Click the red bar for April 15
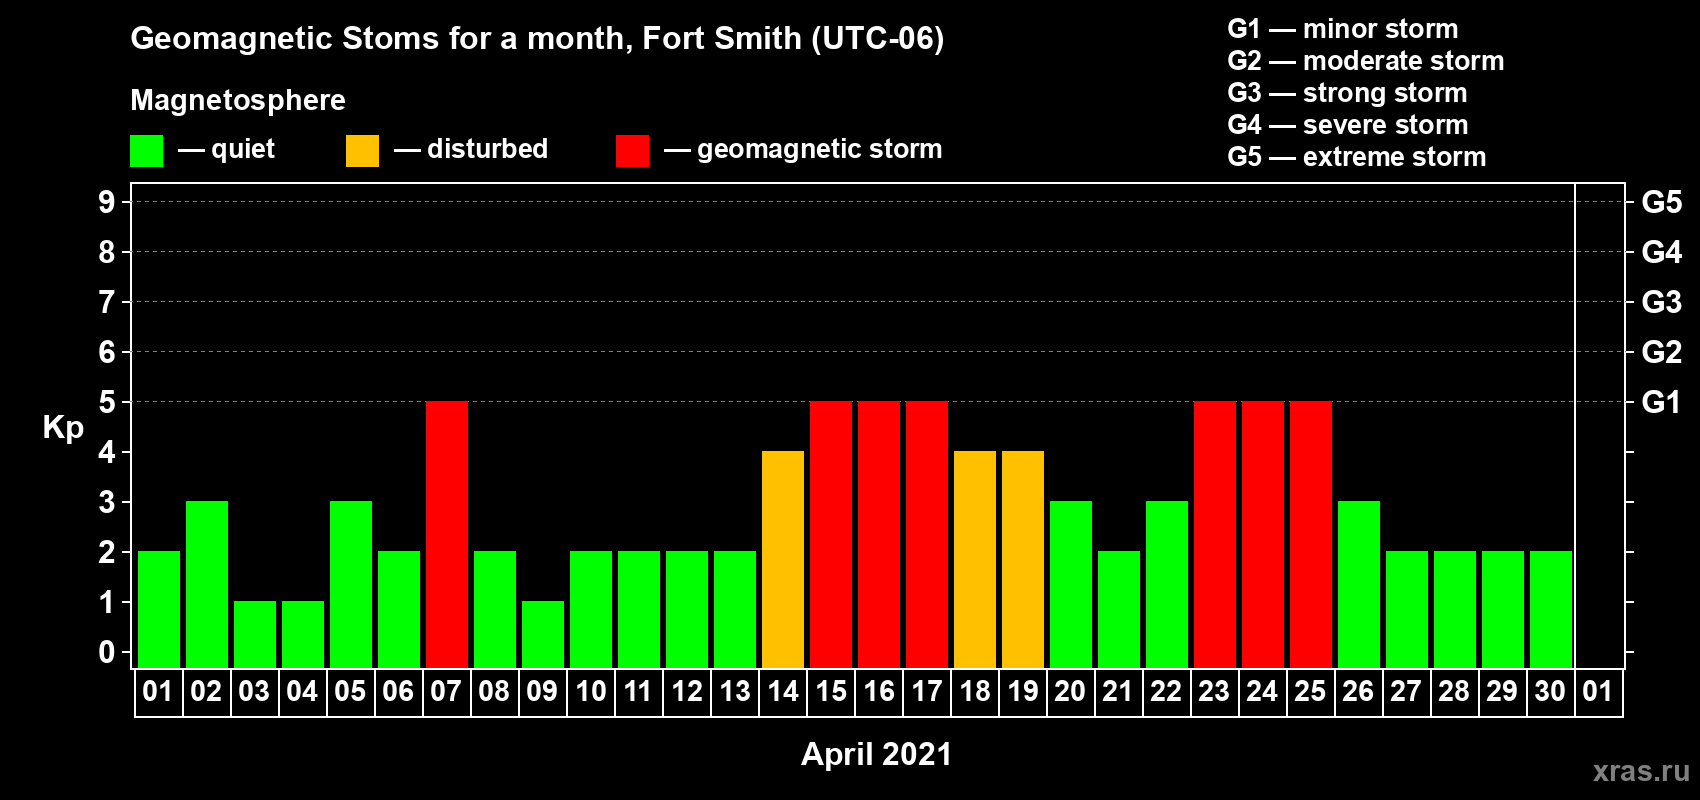 click(x=831, y=534)
